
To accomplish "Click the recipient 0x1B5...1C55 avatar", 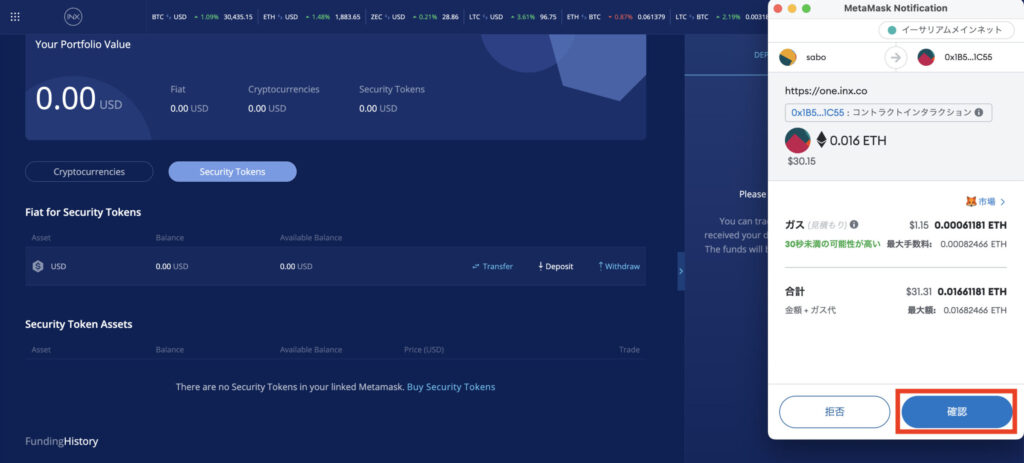I will coord(926,57).
